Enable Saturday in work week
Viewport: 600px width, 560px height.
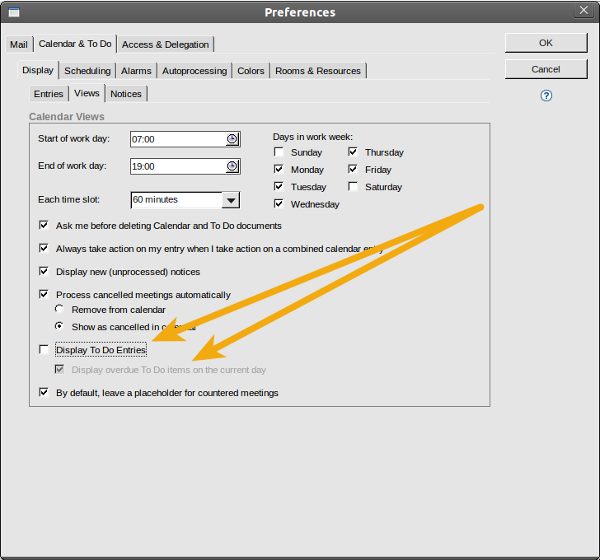click(353, 186)
